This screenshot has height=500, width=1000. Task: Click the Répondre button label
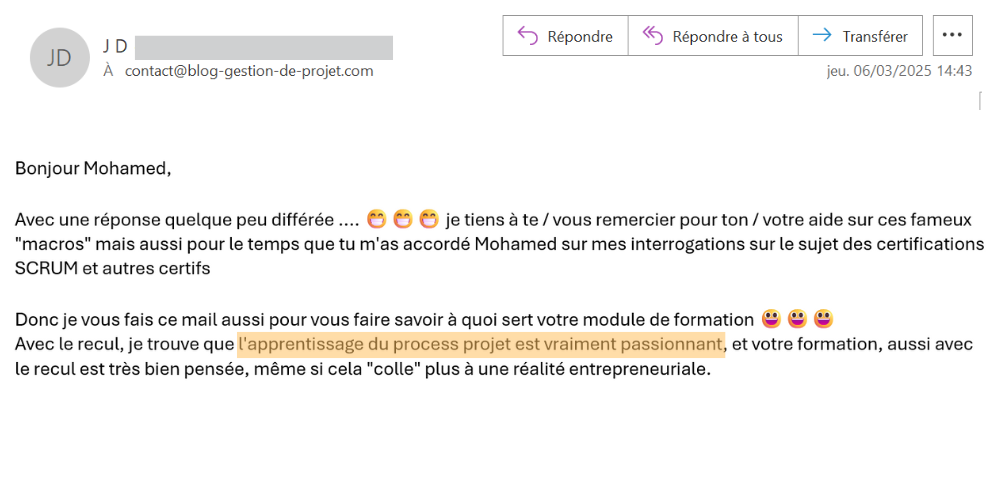coord(580,36)
